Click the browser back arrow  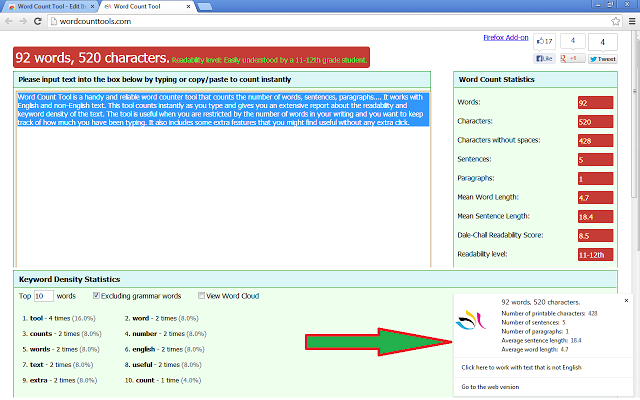click(9, 21)
